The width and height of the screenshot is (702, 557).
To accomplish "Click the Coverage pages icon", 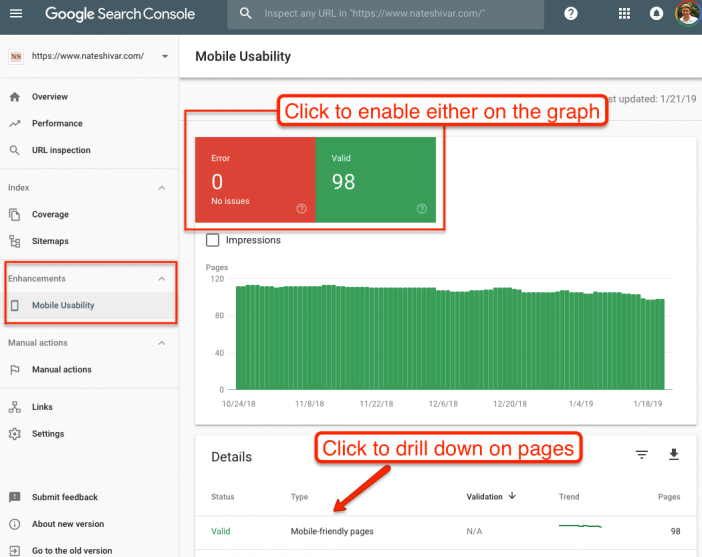I will (15, 214).
